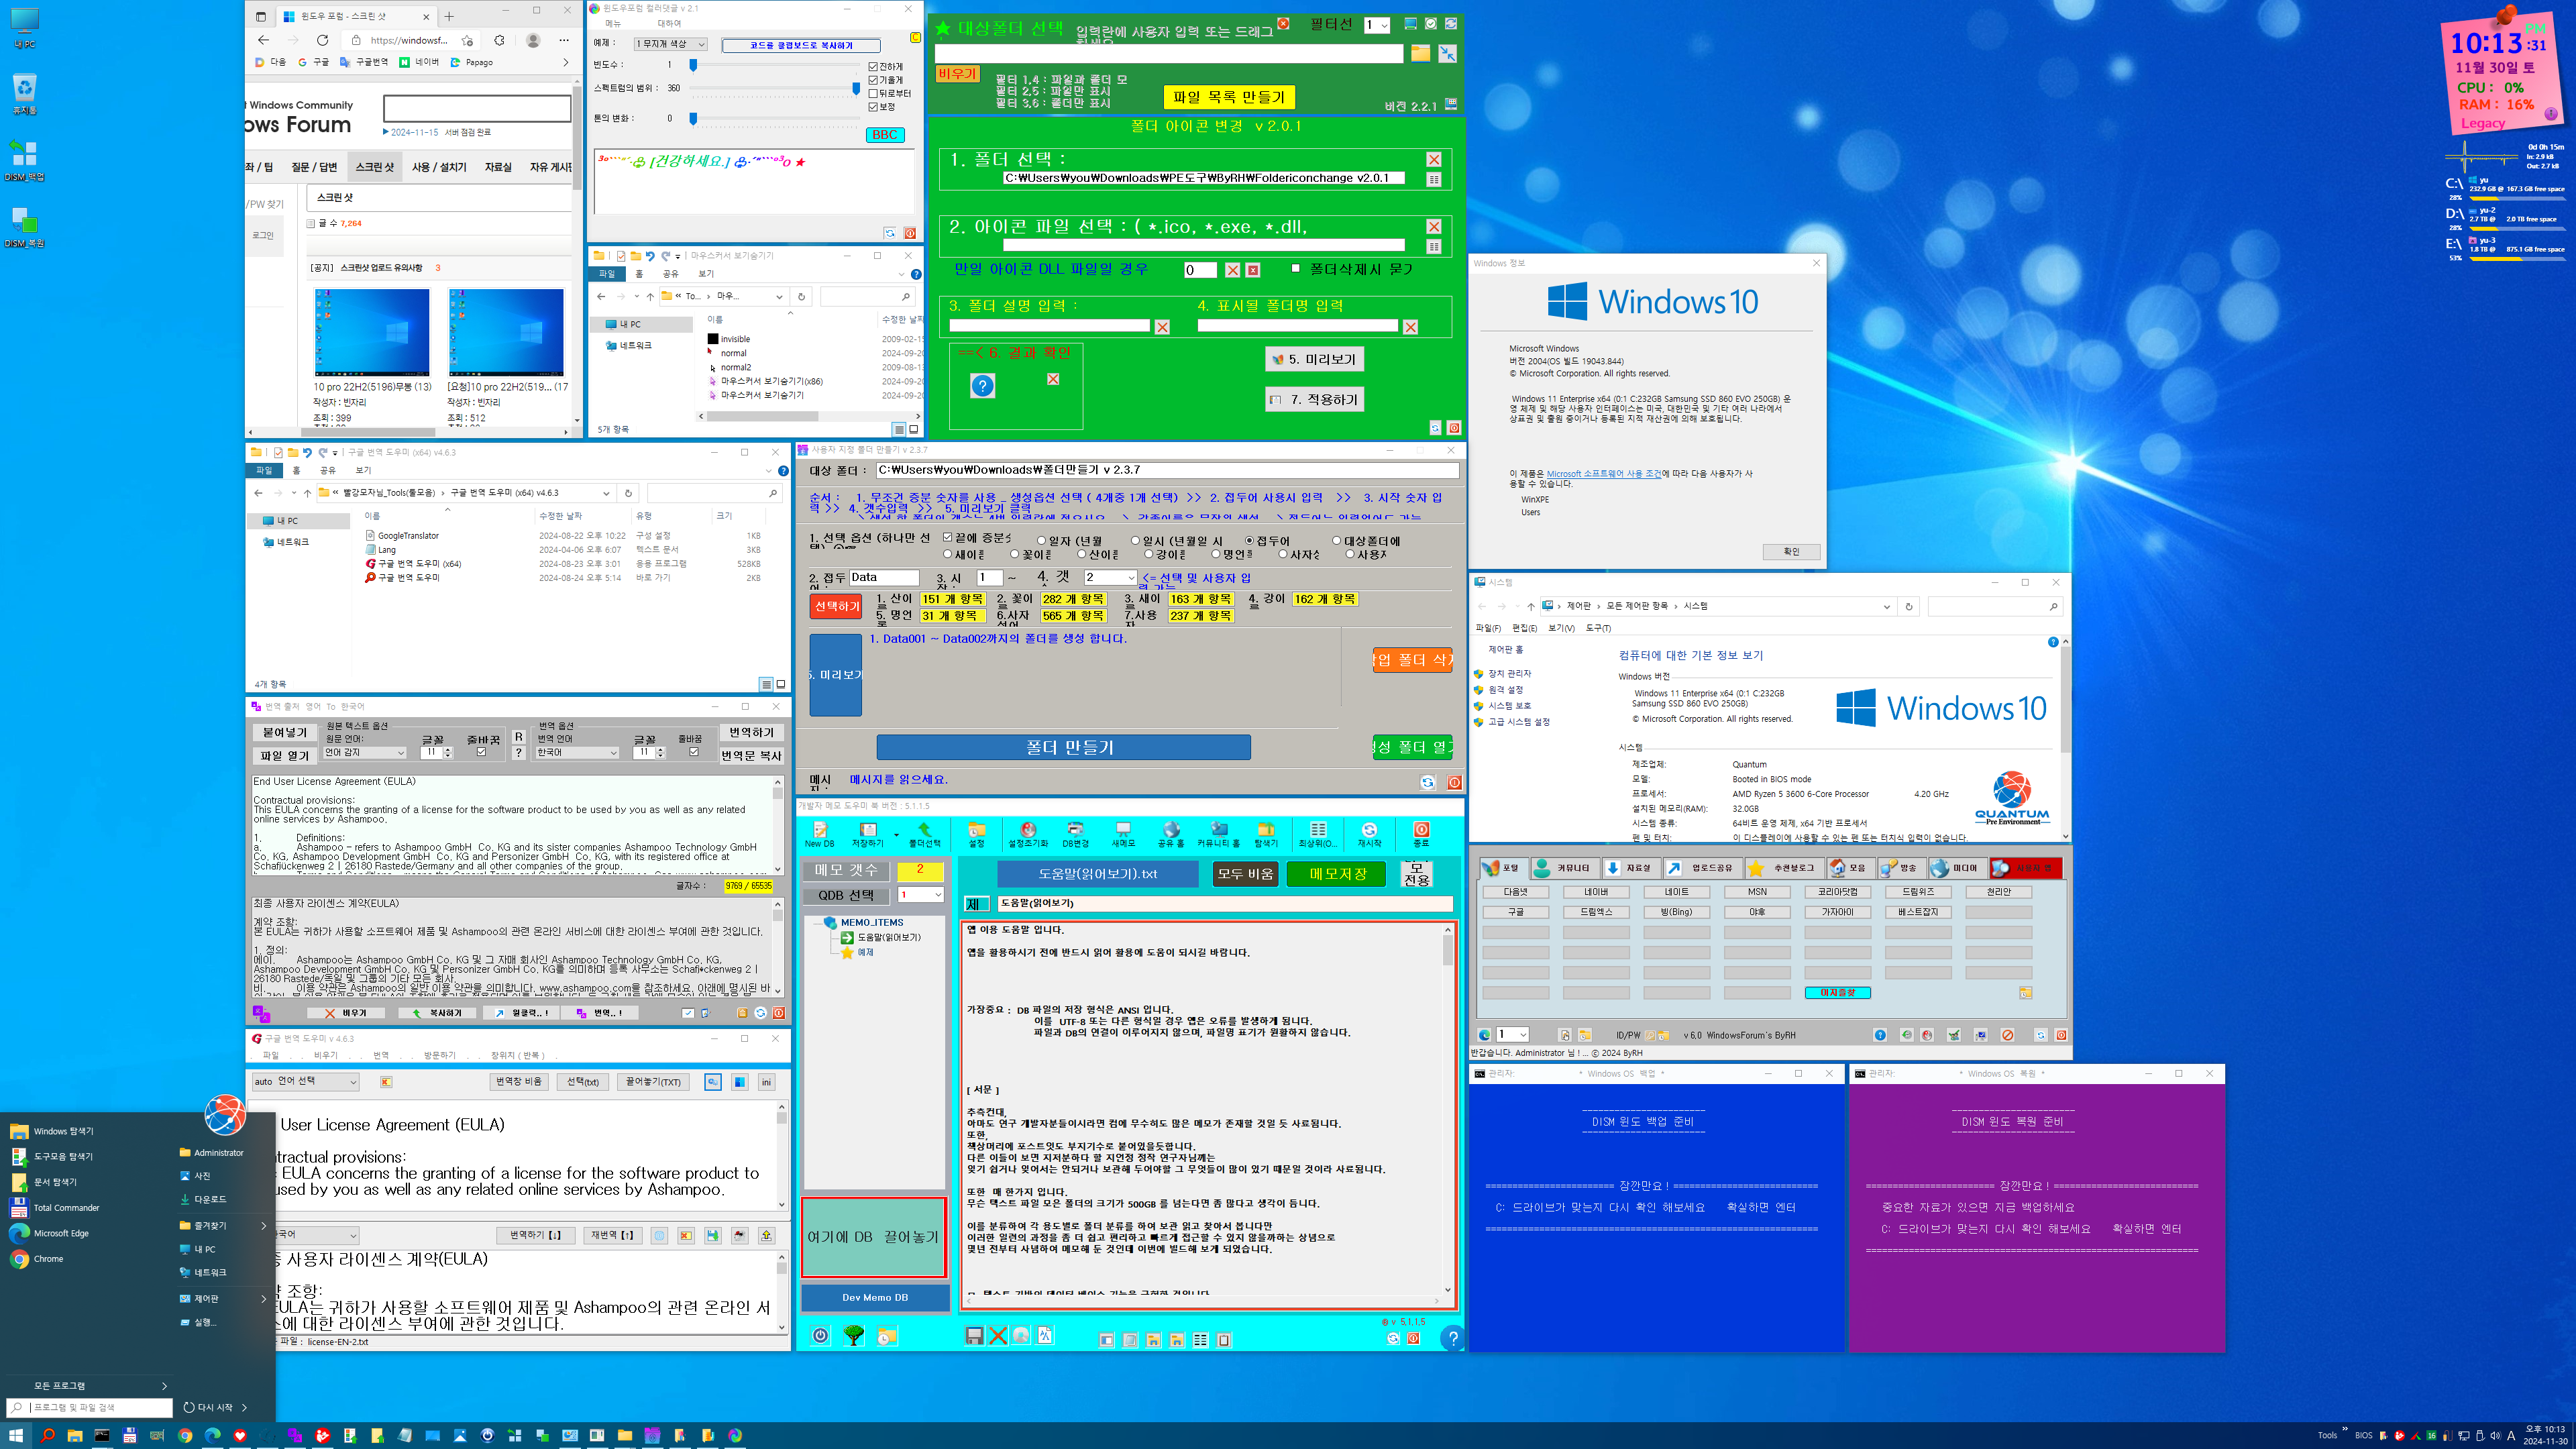This screenshot has height=1449, width=2576.
Task: Open 새메모 new memo icon
Action: [1123, 834]
